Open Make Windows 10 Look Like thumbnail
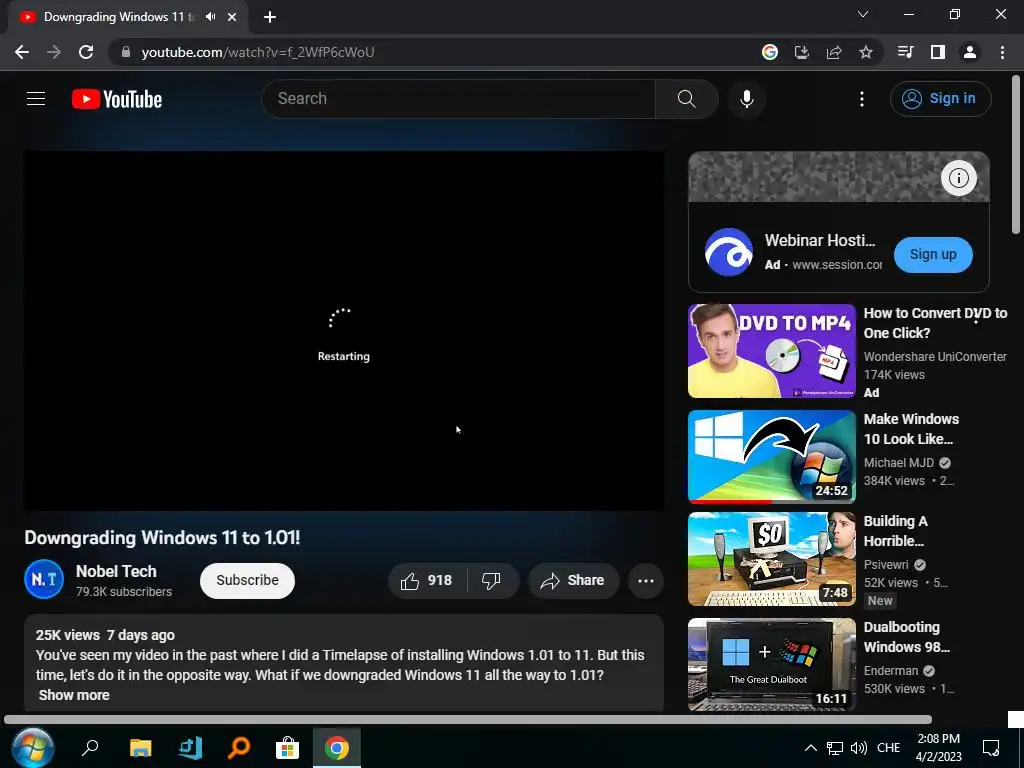Screen dimensions: 1024x768 coord(771,456)
